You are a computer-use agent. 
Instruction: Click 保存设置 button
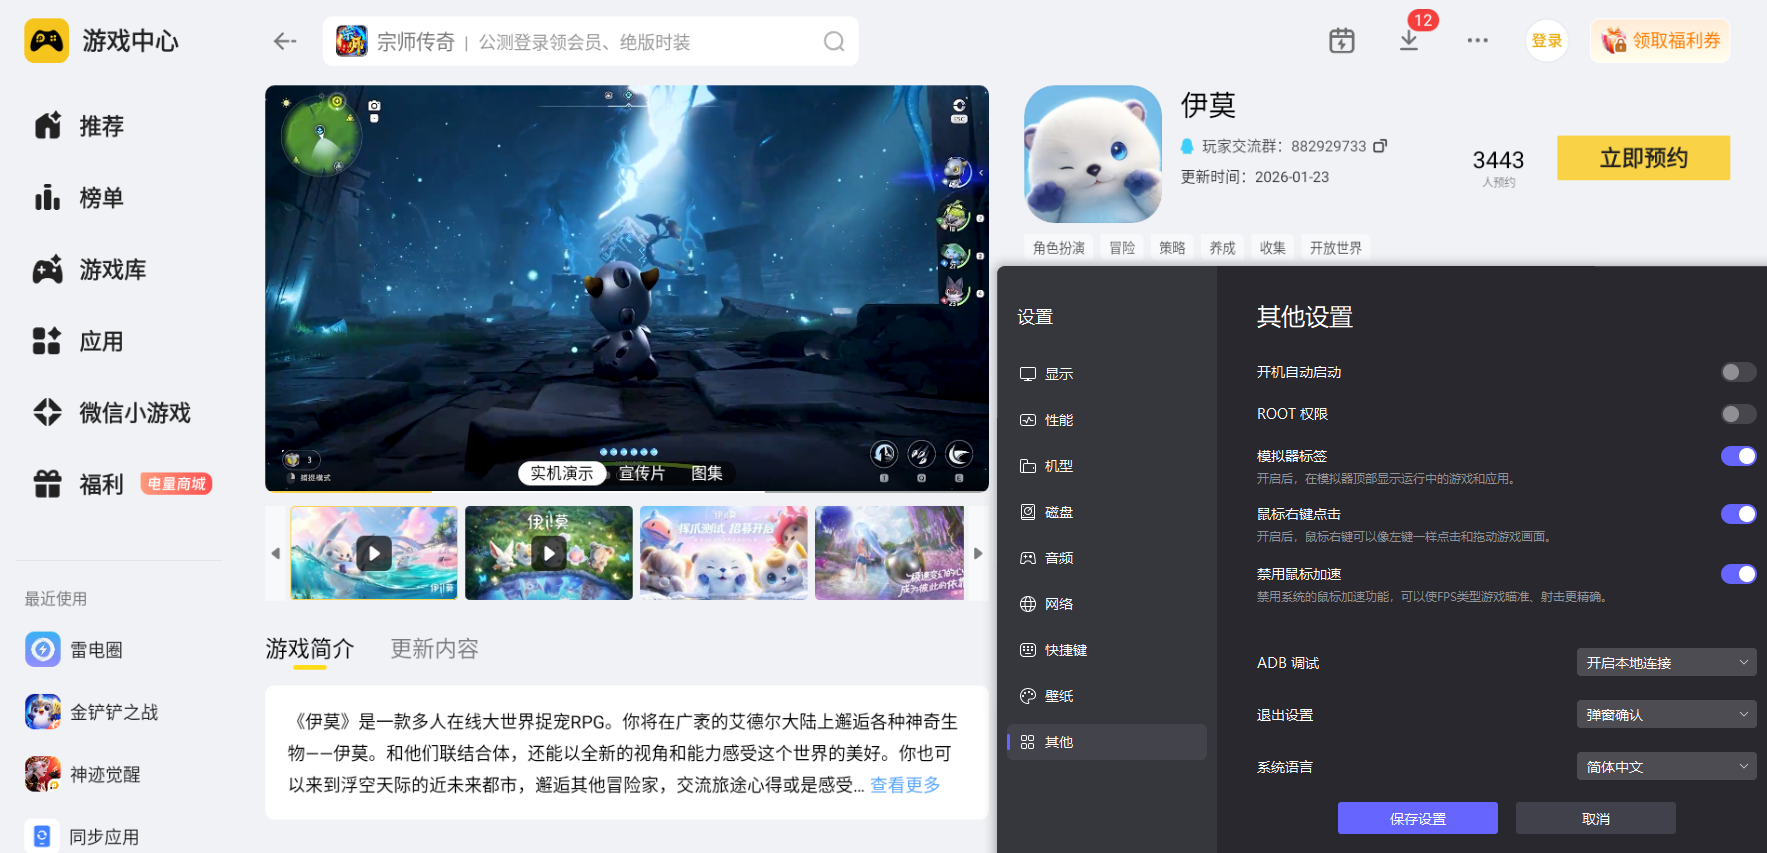[1417, 818]
